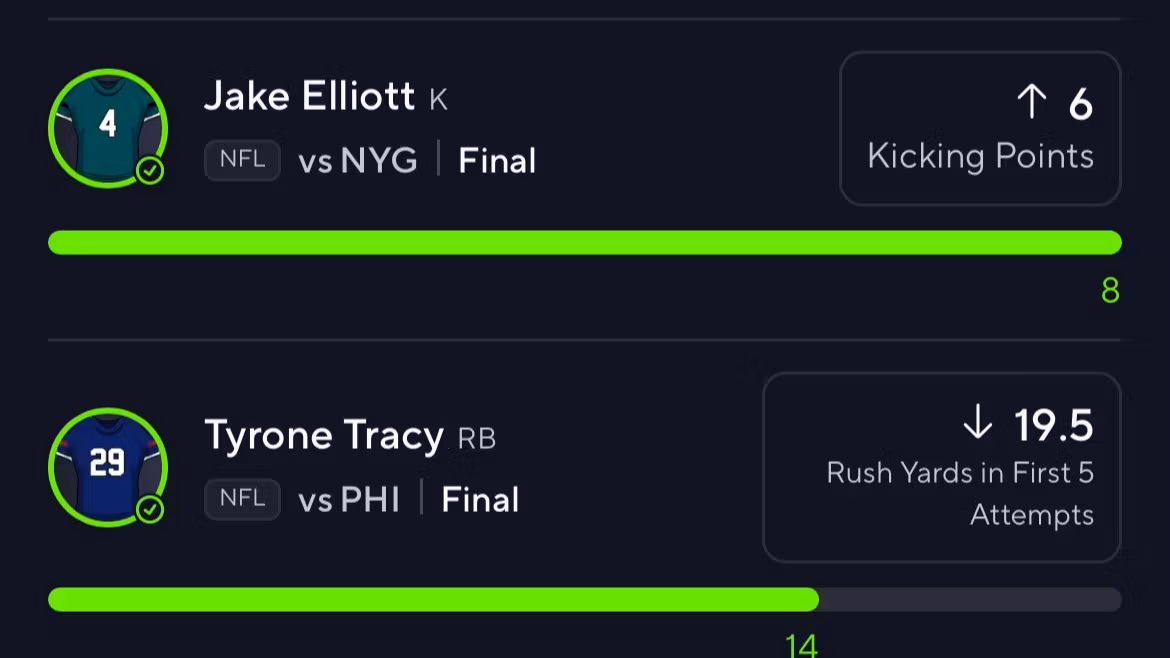Open Jake Elliott's player name
The height and width of the screenshot is (658, 1170).
[309, 96]
